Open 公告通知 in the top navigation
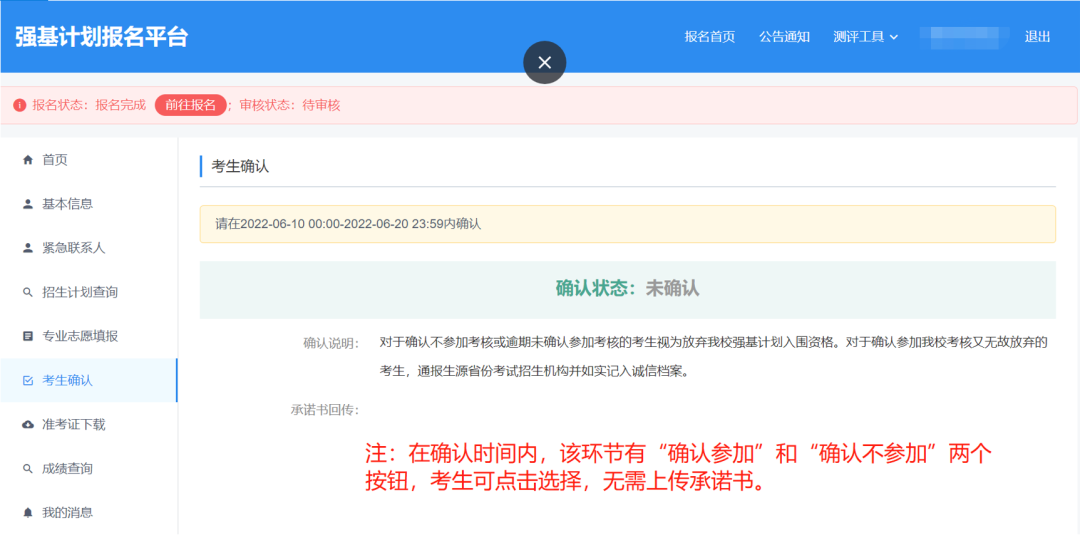This screenshot has width=1080, height=560. point(784,37)
